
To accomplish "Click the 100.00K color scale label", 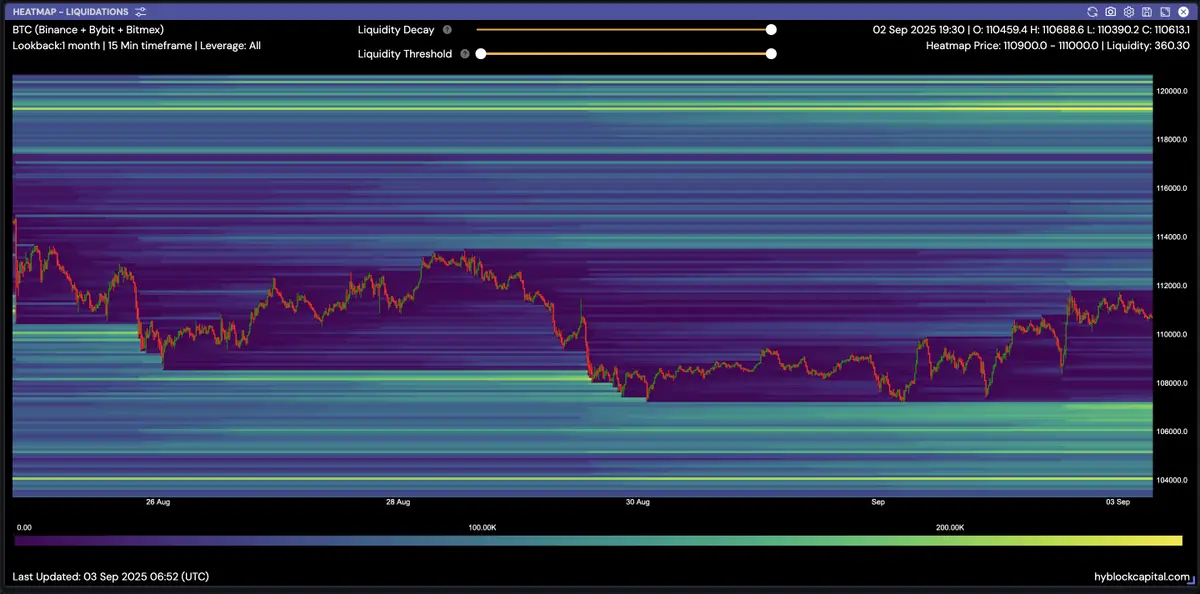I will coord(483,526).
